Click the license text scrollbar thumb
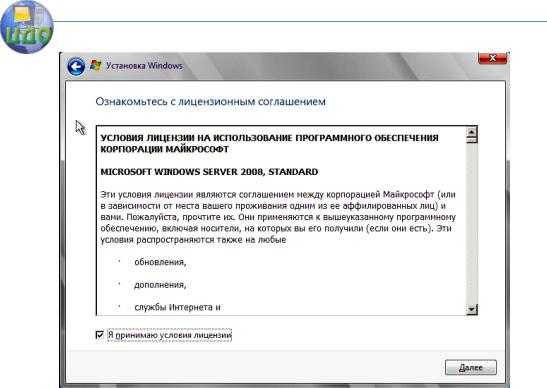The width and height of the screenshot is (547, 388). (x=472, y=140)
